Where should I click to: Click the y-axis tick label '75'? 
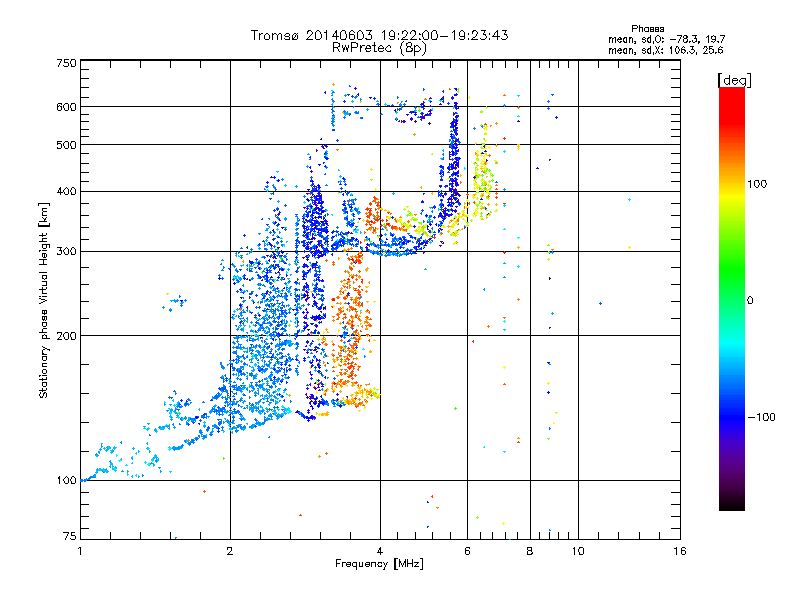coord(70,536)
